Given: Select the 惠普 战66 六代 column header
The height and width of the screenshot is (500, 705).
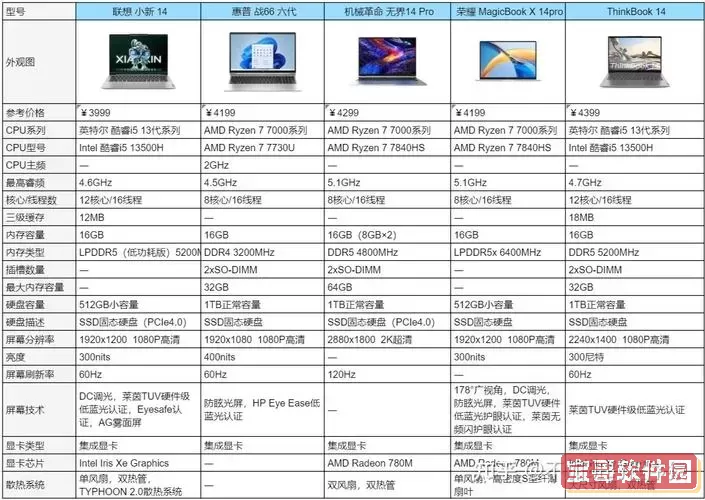Looking at the screenshot, I should pyautogui.click(x=263, y=12).
